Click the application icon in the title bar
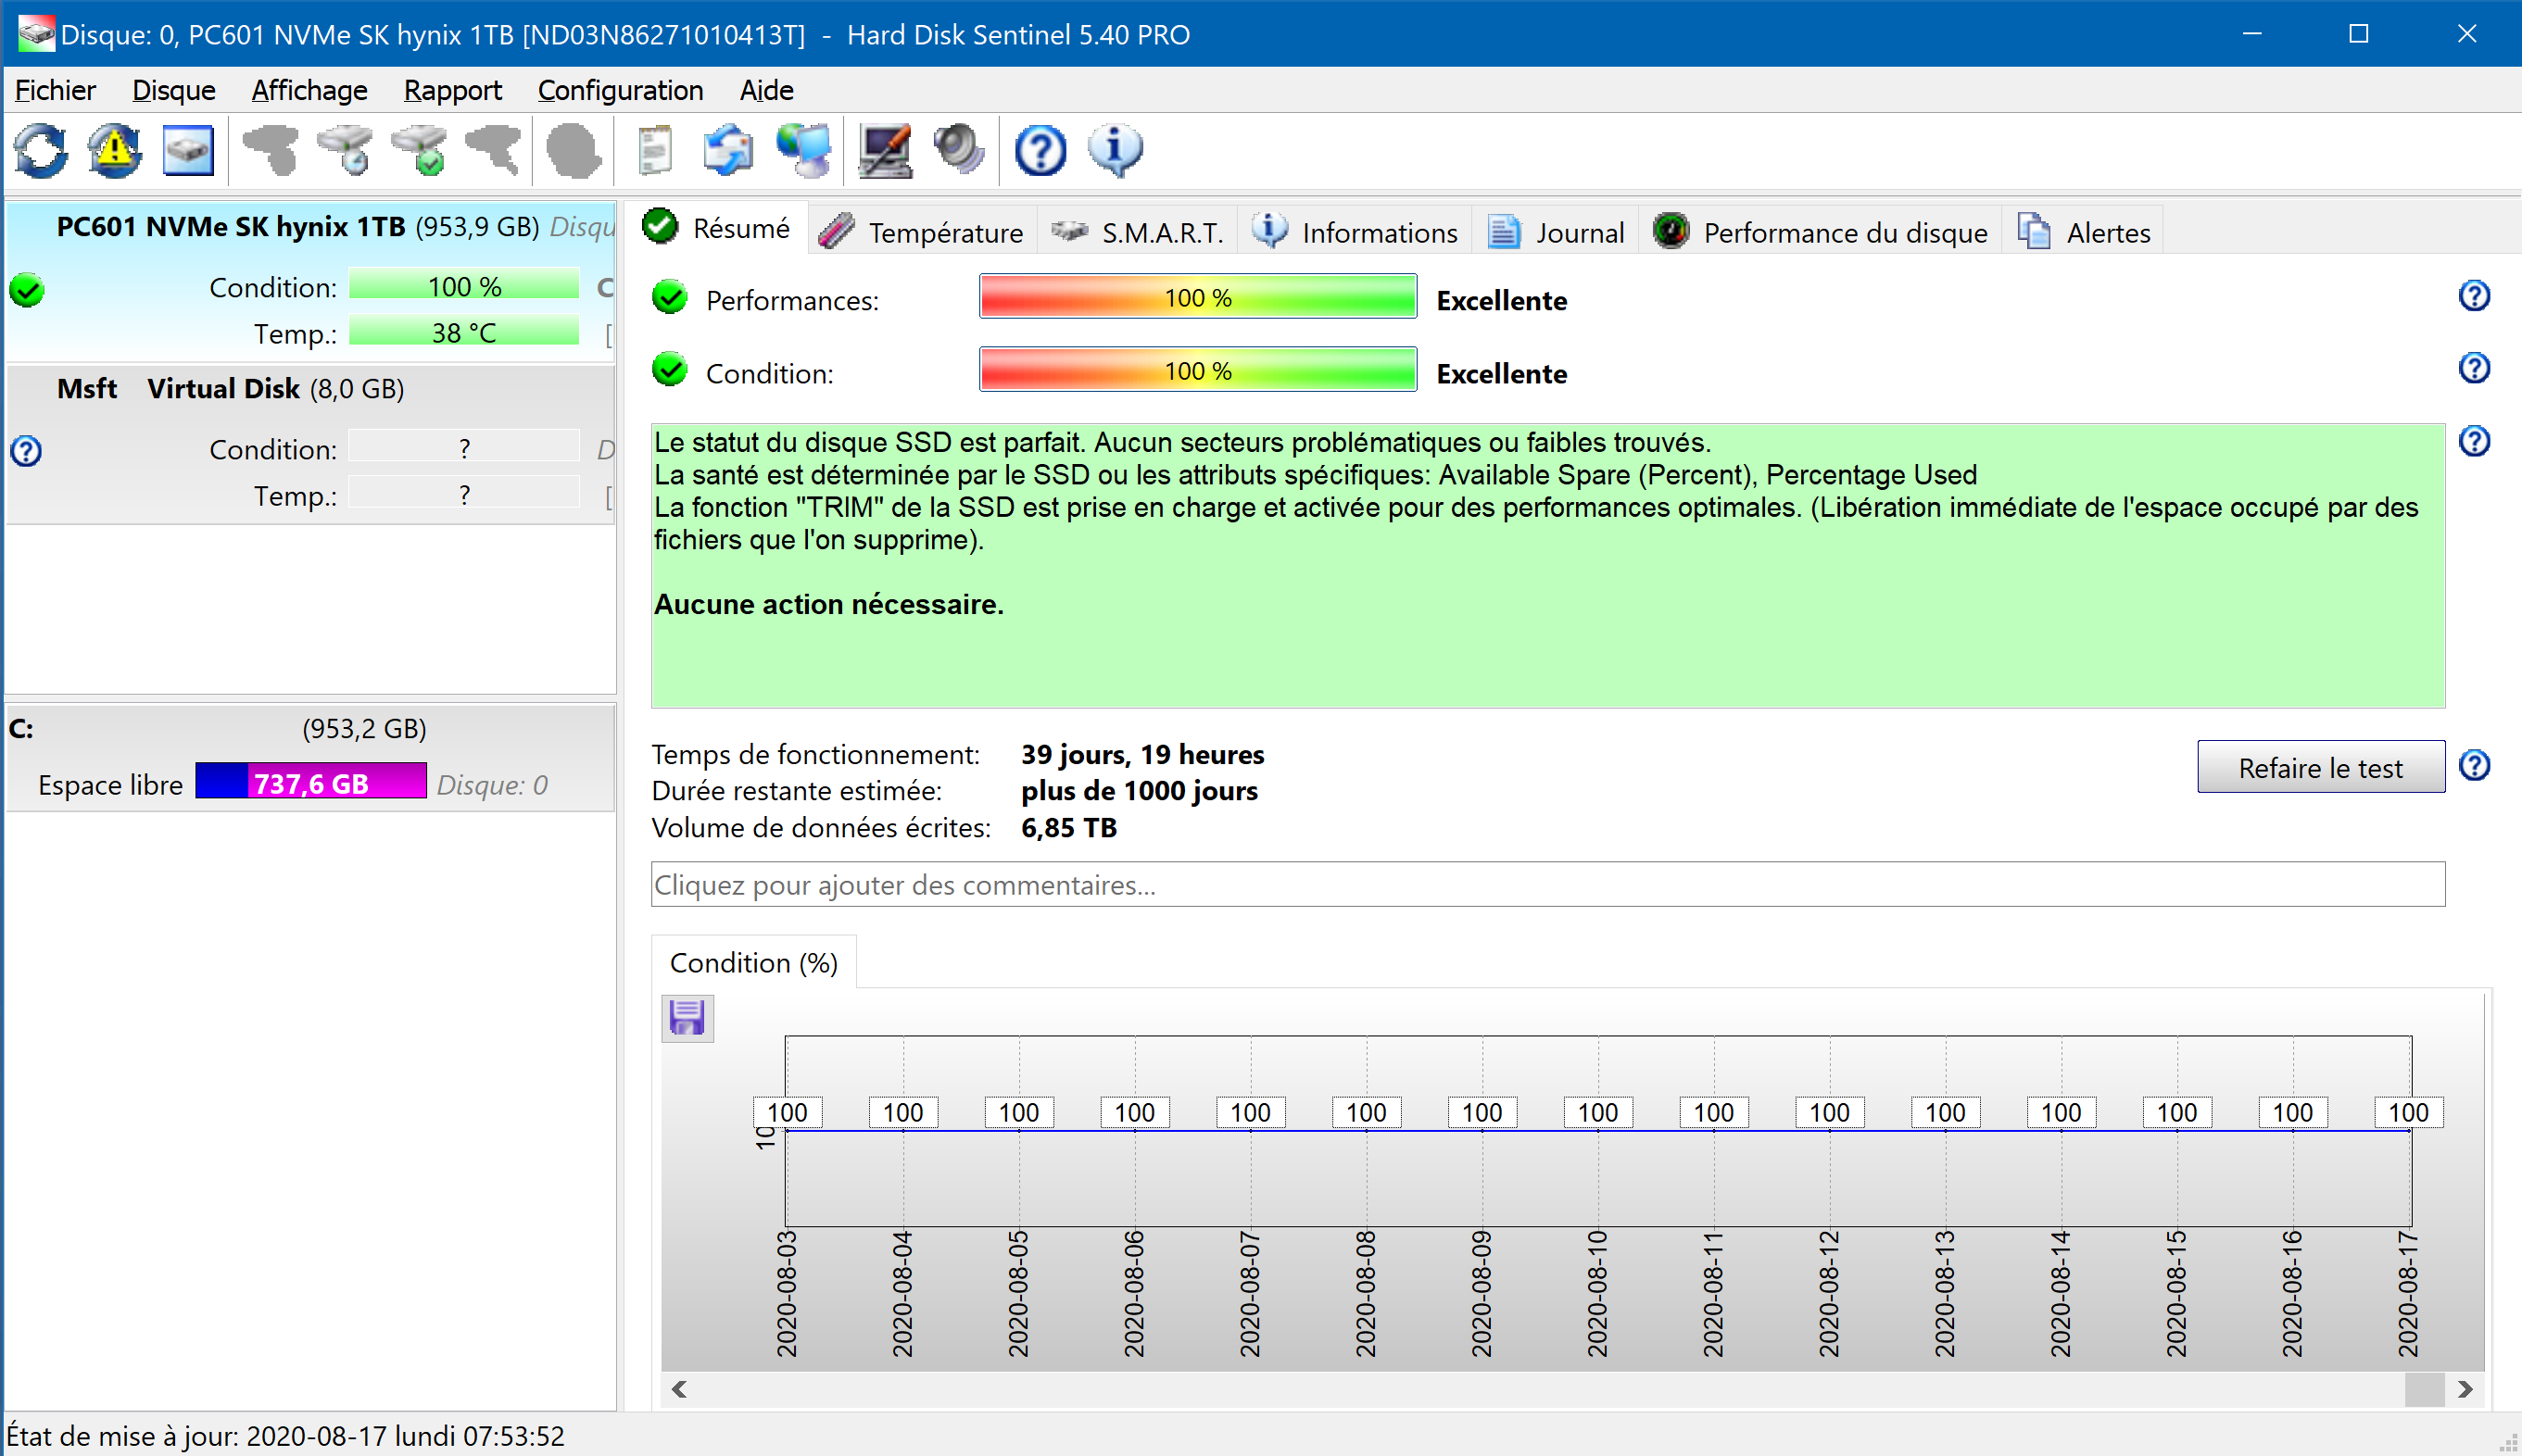The image size is (2522, 1456). click(35, 34)
